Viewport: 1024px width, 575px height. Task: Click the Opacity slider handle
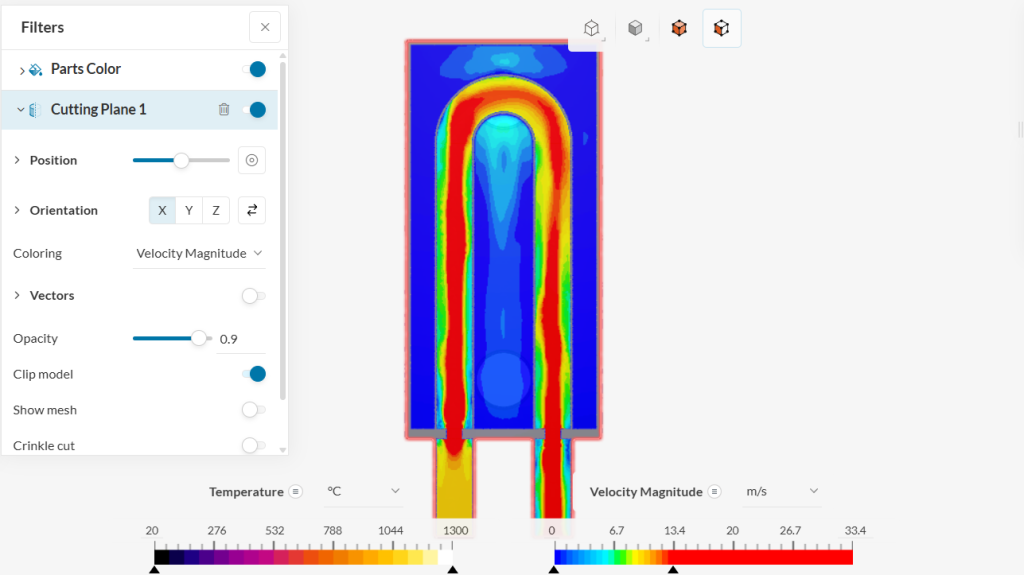[x=199, y=339]
